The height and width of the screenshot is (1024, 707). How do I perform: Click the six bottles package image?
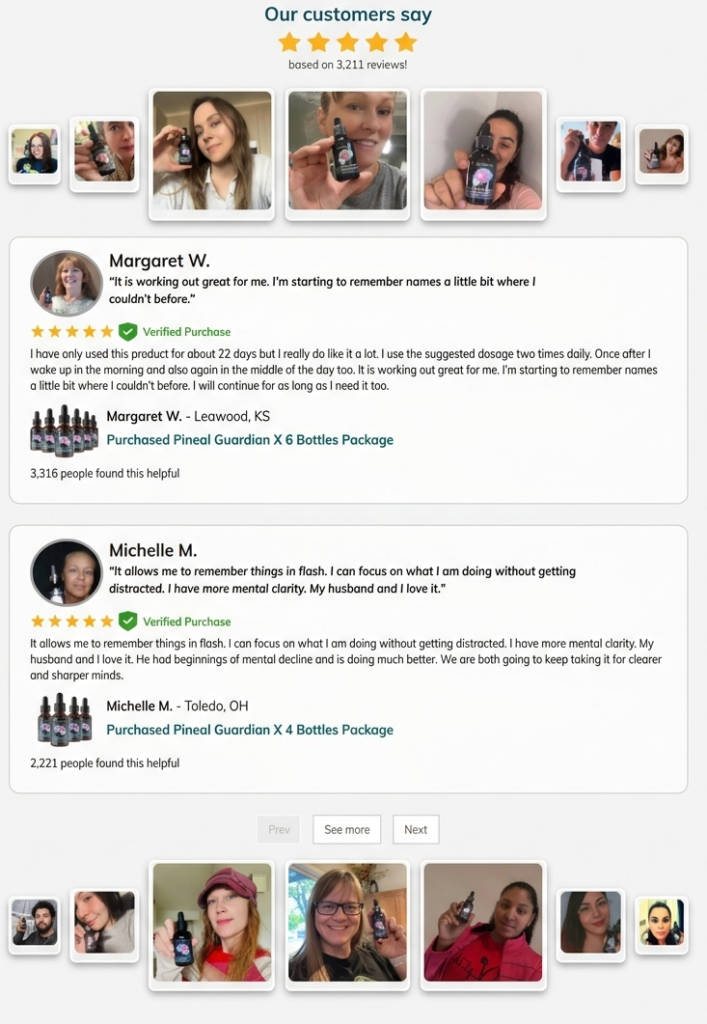64,430
